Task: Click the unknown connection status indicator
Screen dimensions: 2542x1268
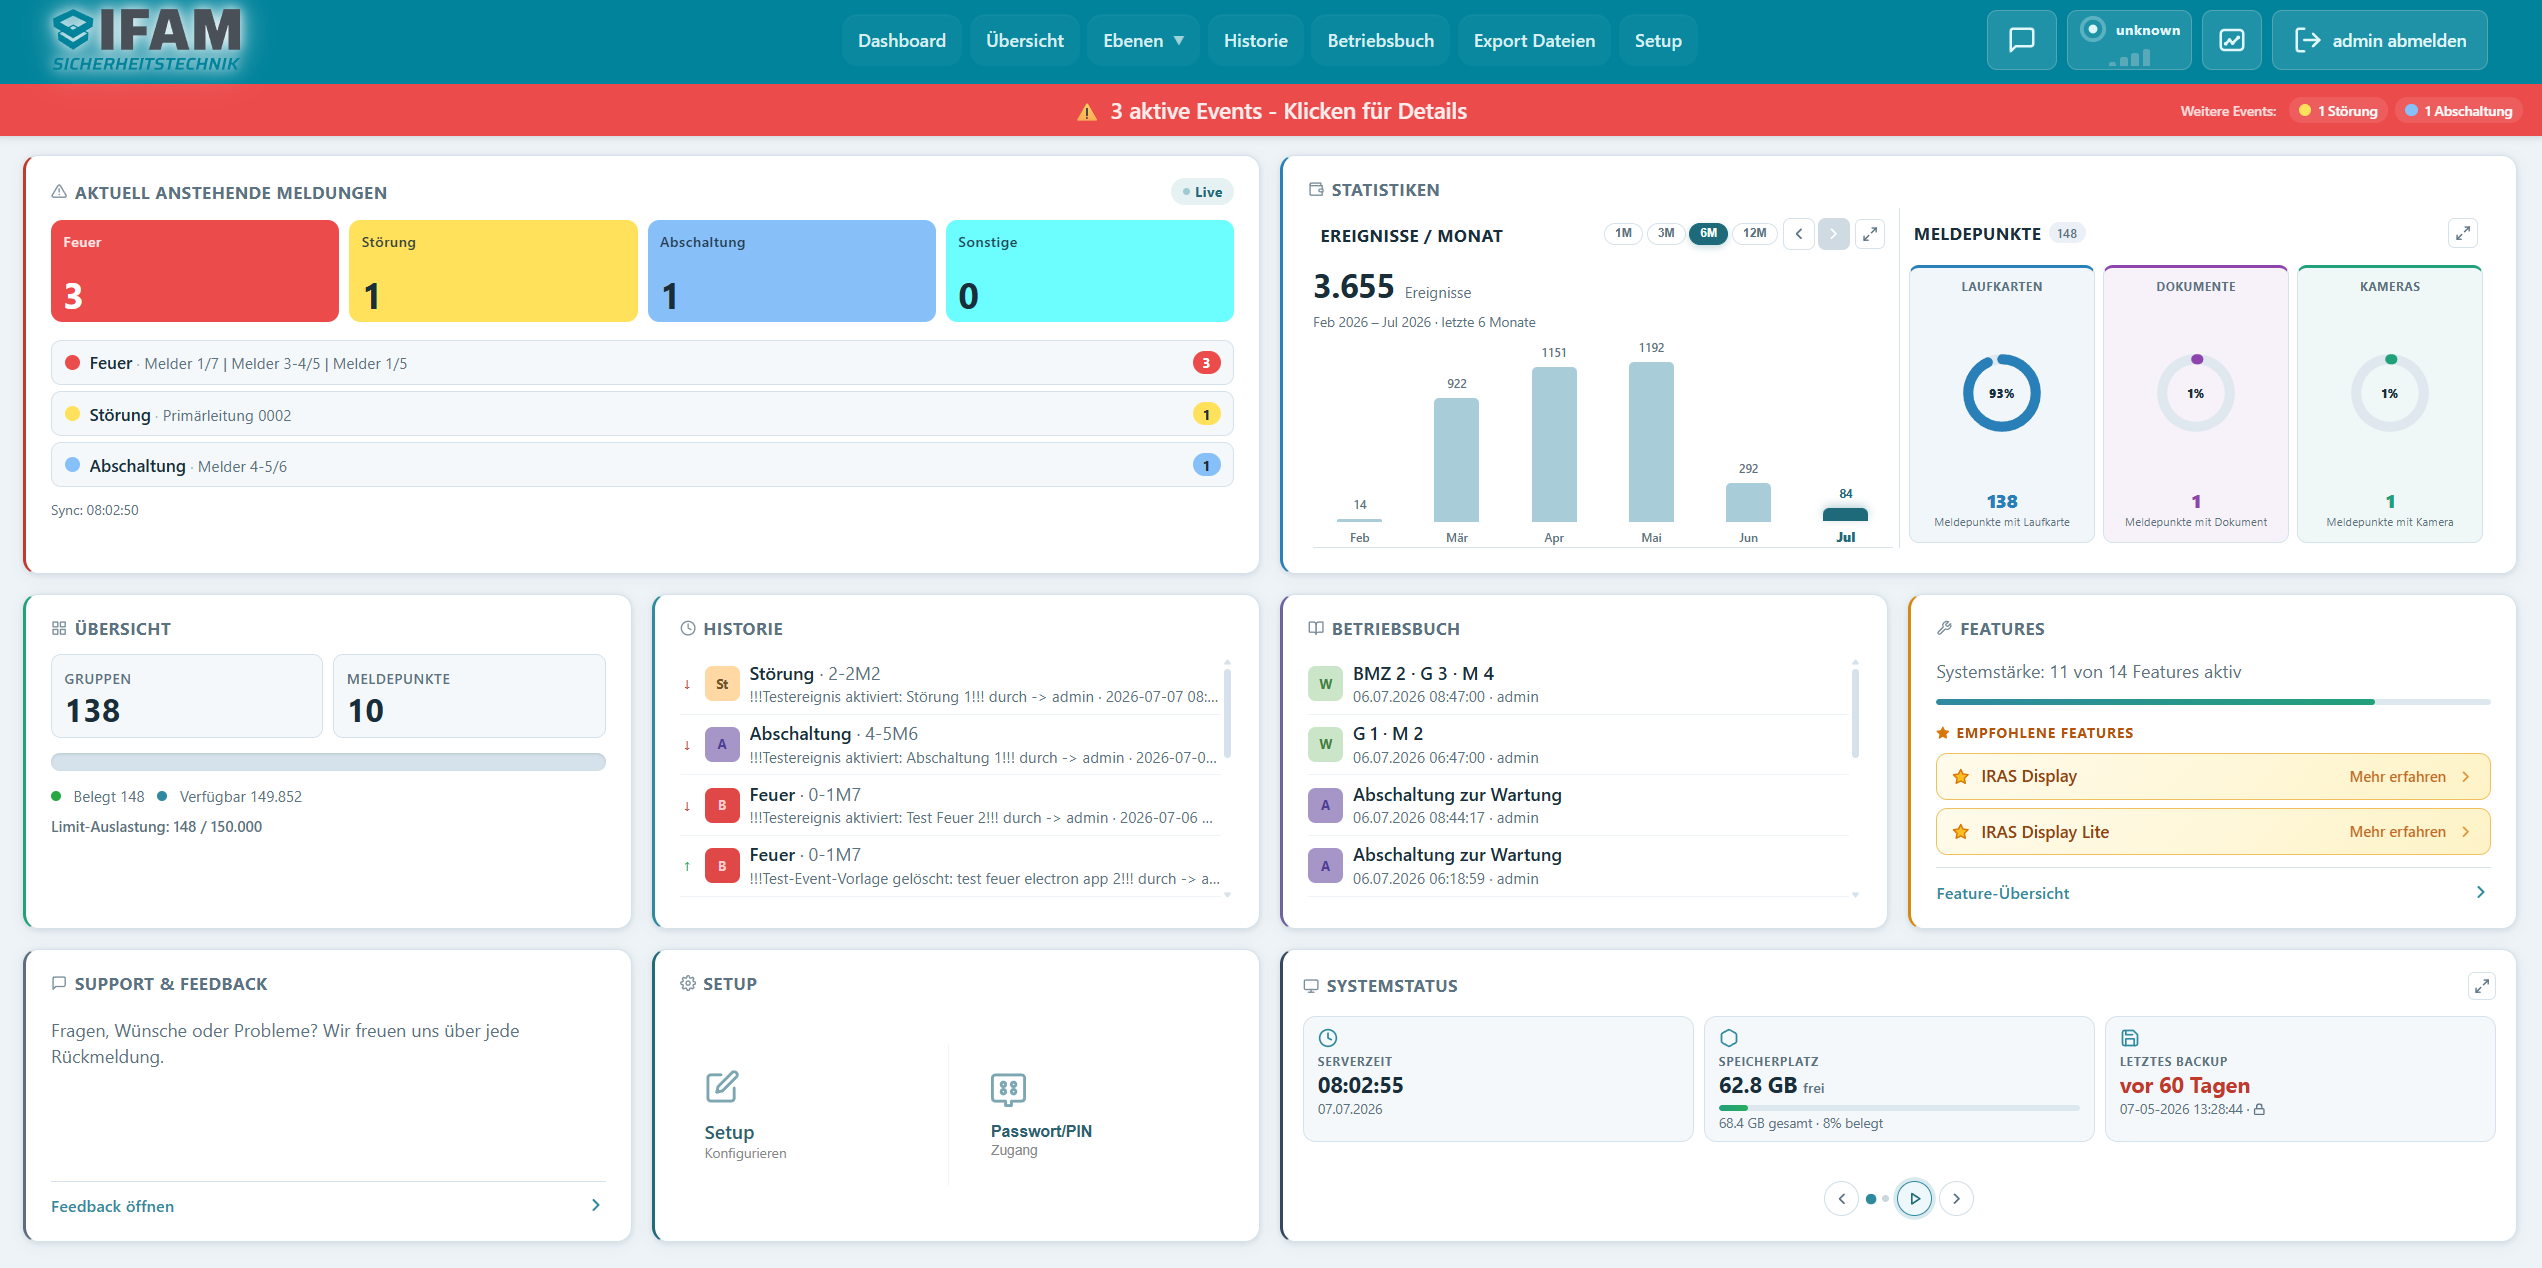Action: 2129,40
